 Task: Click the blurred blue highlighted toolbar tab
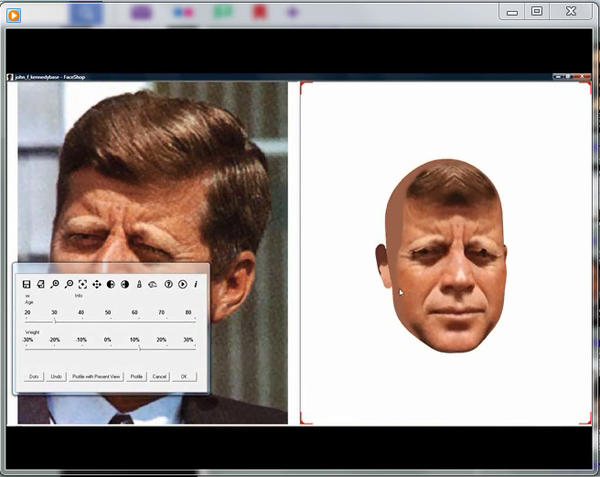click(86, 14)
